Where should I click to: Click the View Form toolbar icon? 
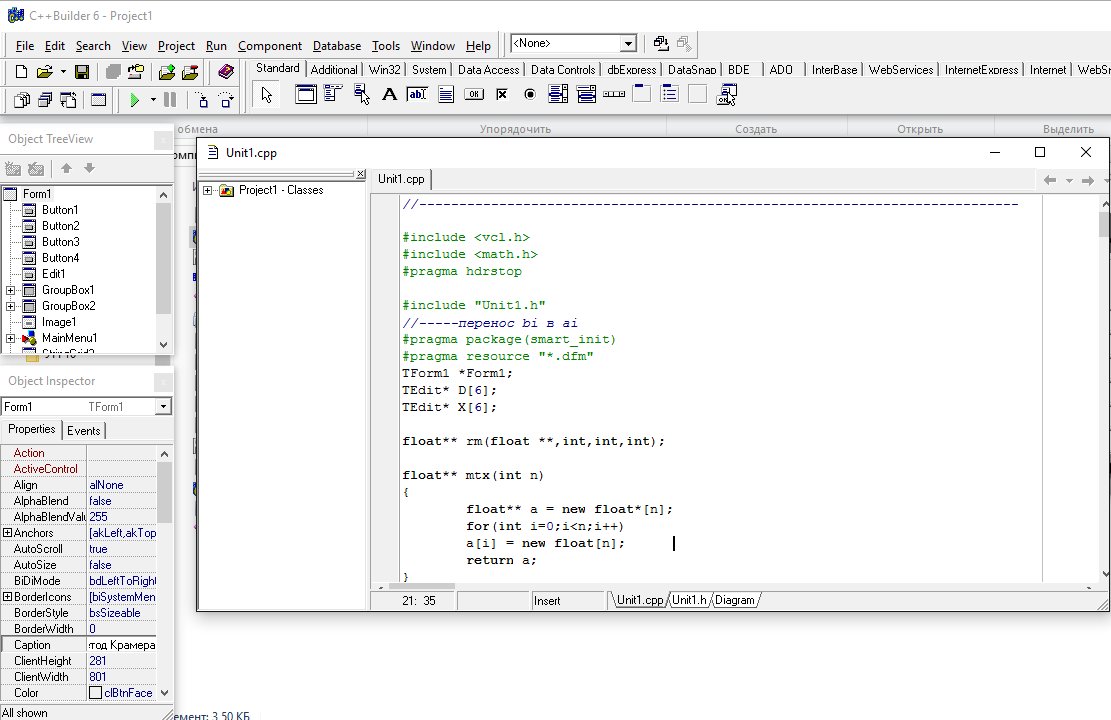coord(45,100)
